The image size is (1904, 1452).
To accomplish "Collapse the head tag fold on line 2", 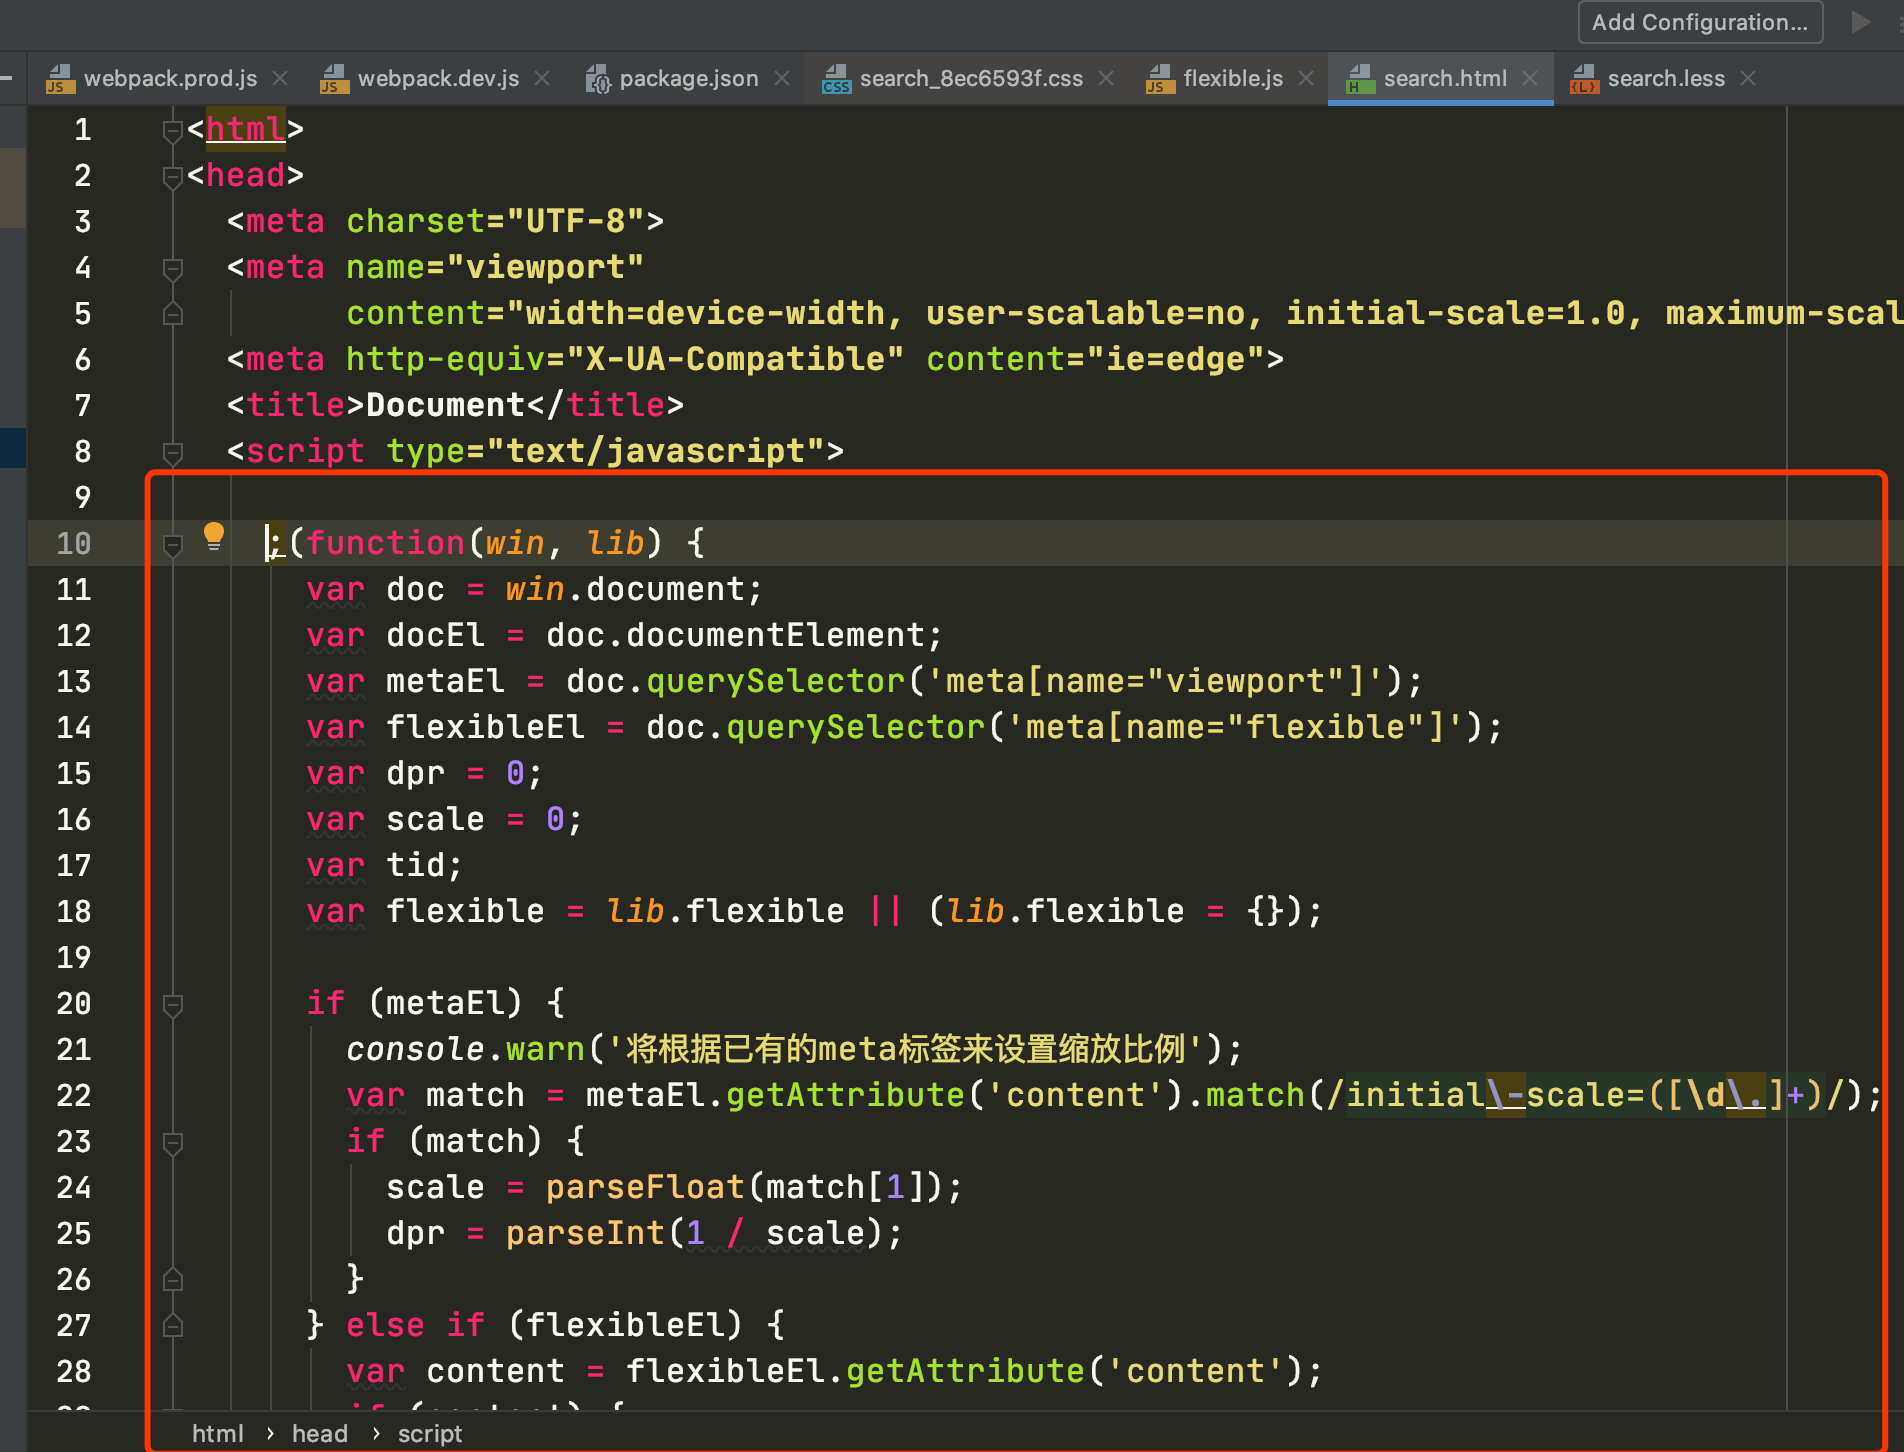I will 173,177.
